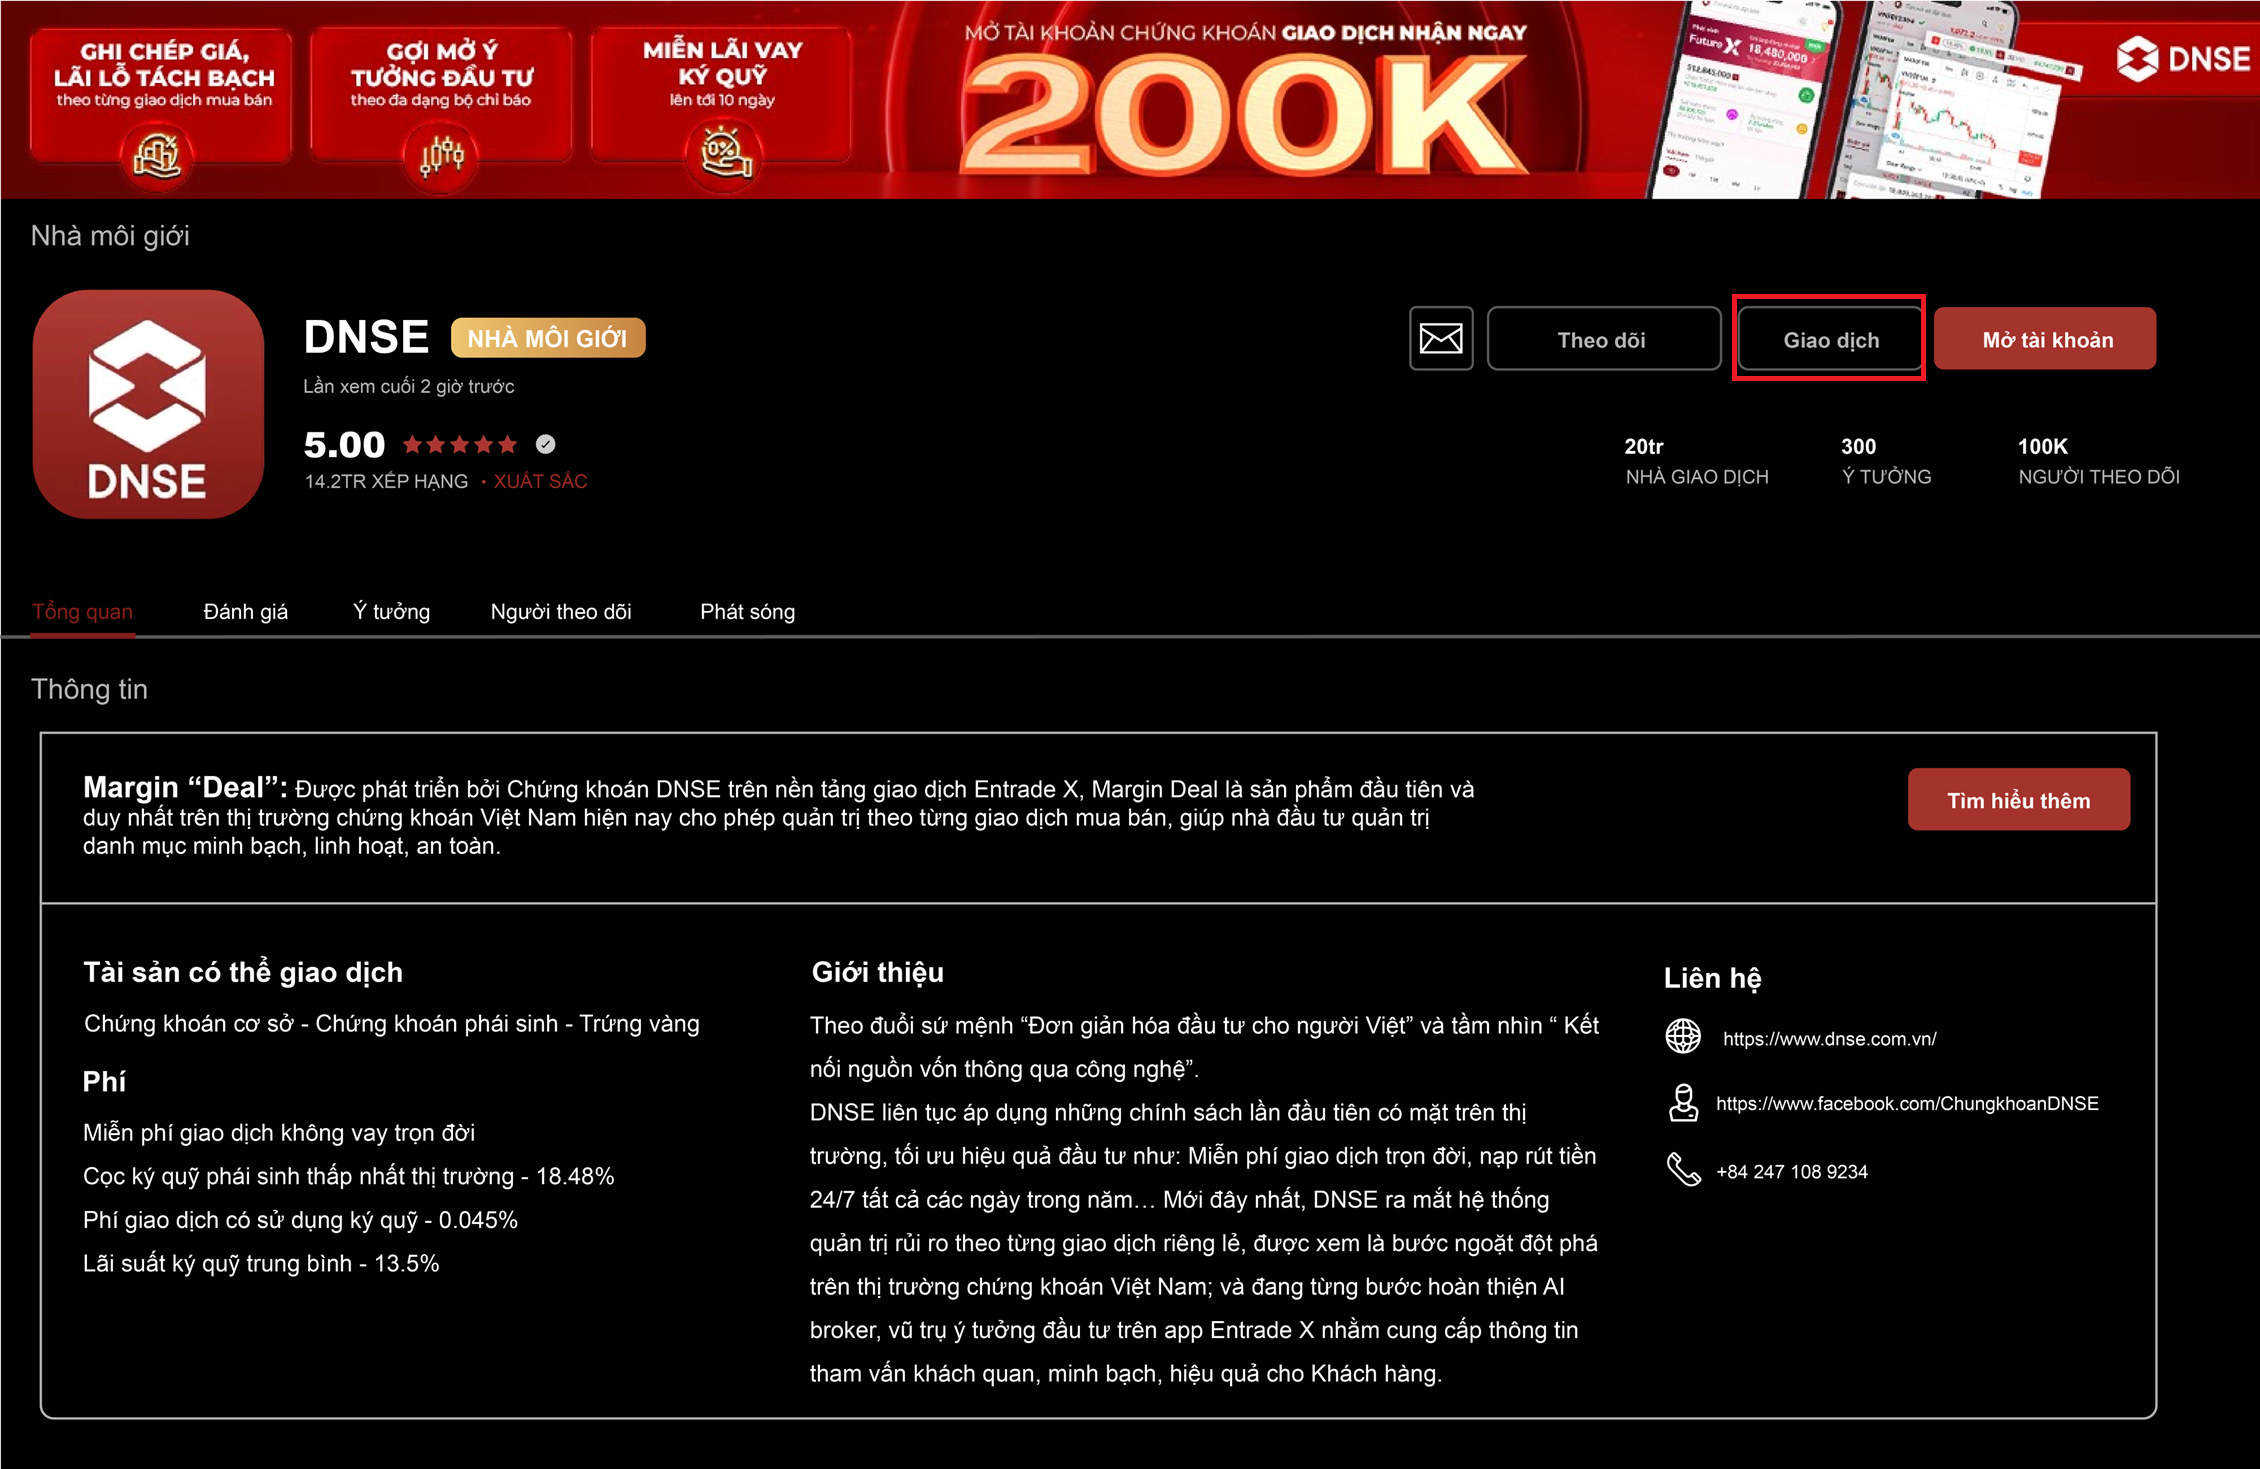Click the candlestick chart banner icon

(441, 155)
